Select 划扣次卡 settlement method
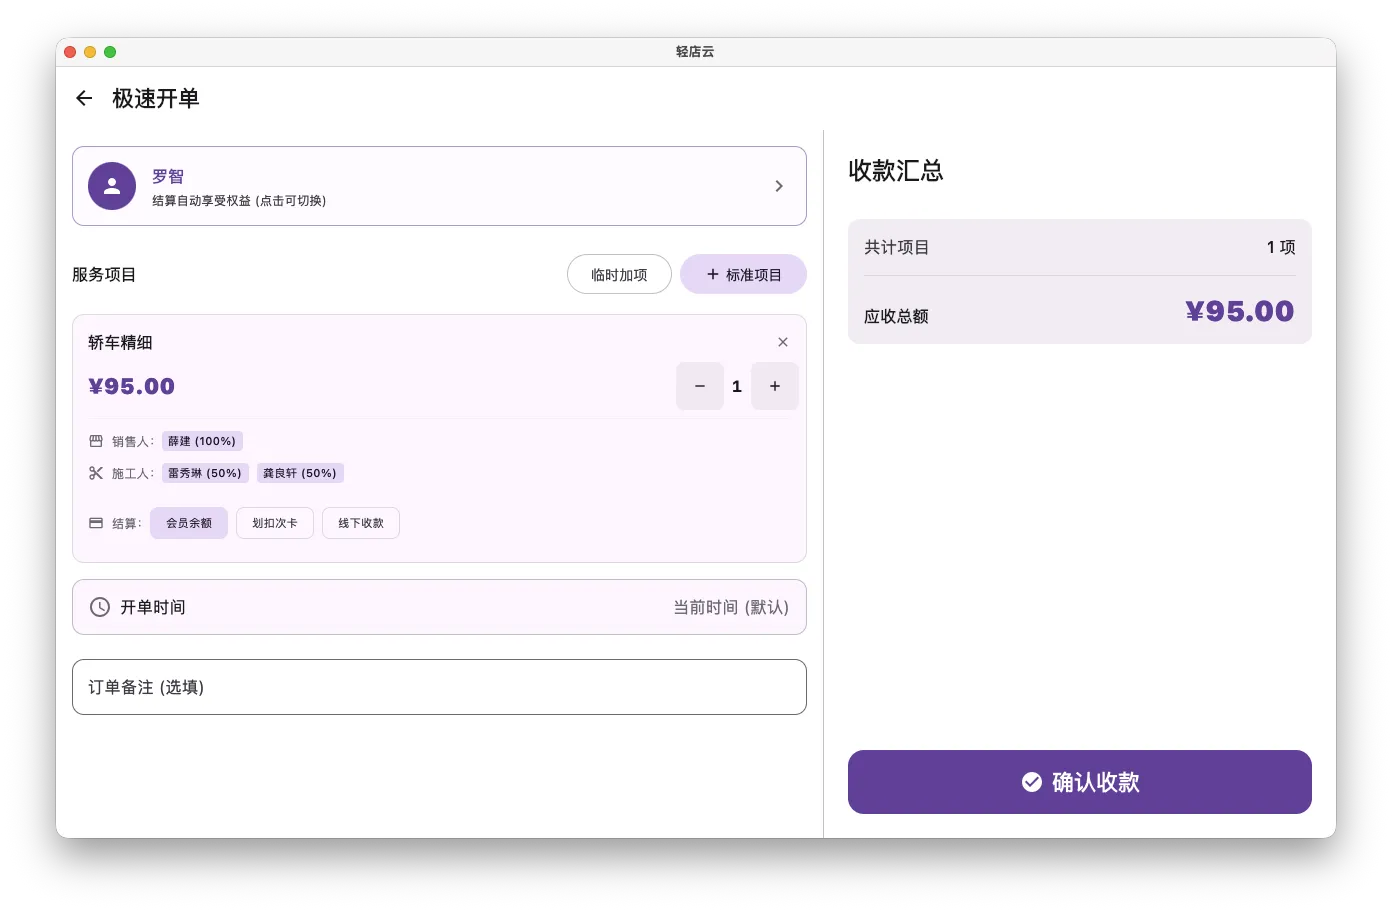Image resolution: width=1392 pixels, height=912 pixels. (x=274, y=522)
